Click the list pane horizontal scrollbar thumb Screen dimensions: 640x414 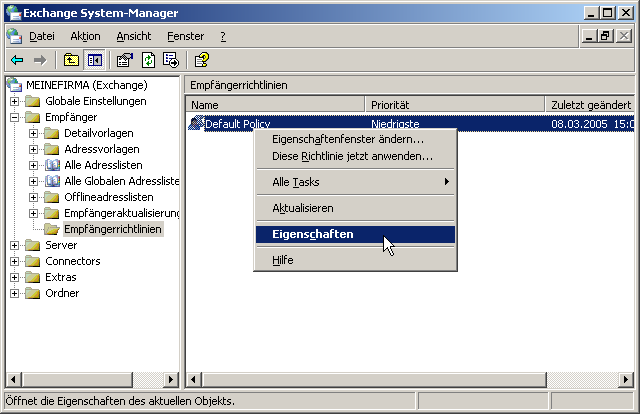click(x=374, y=380)
